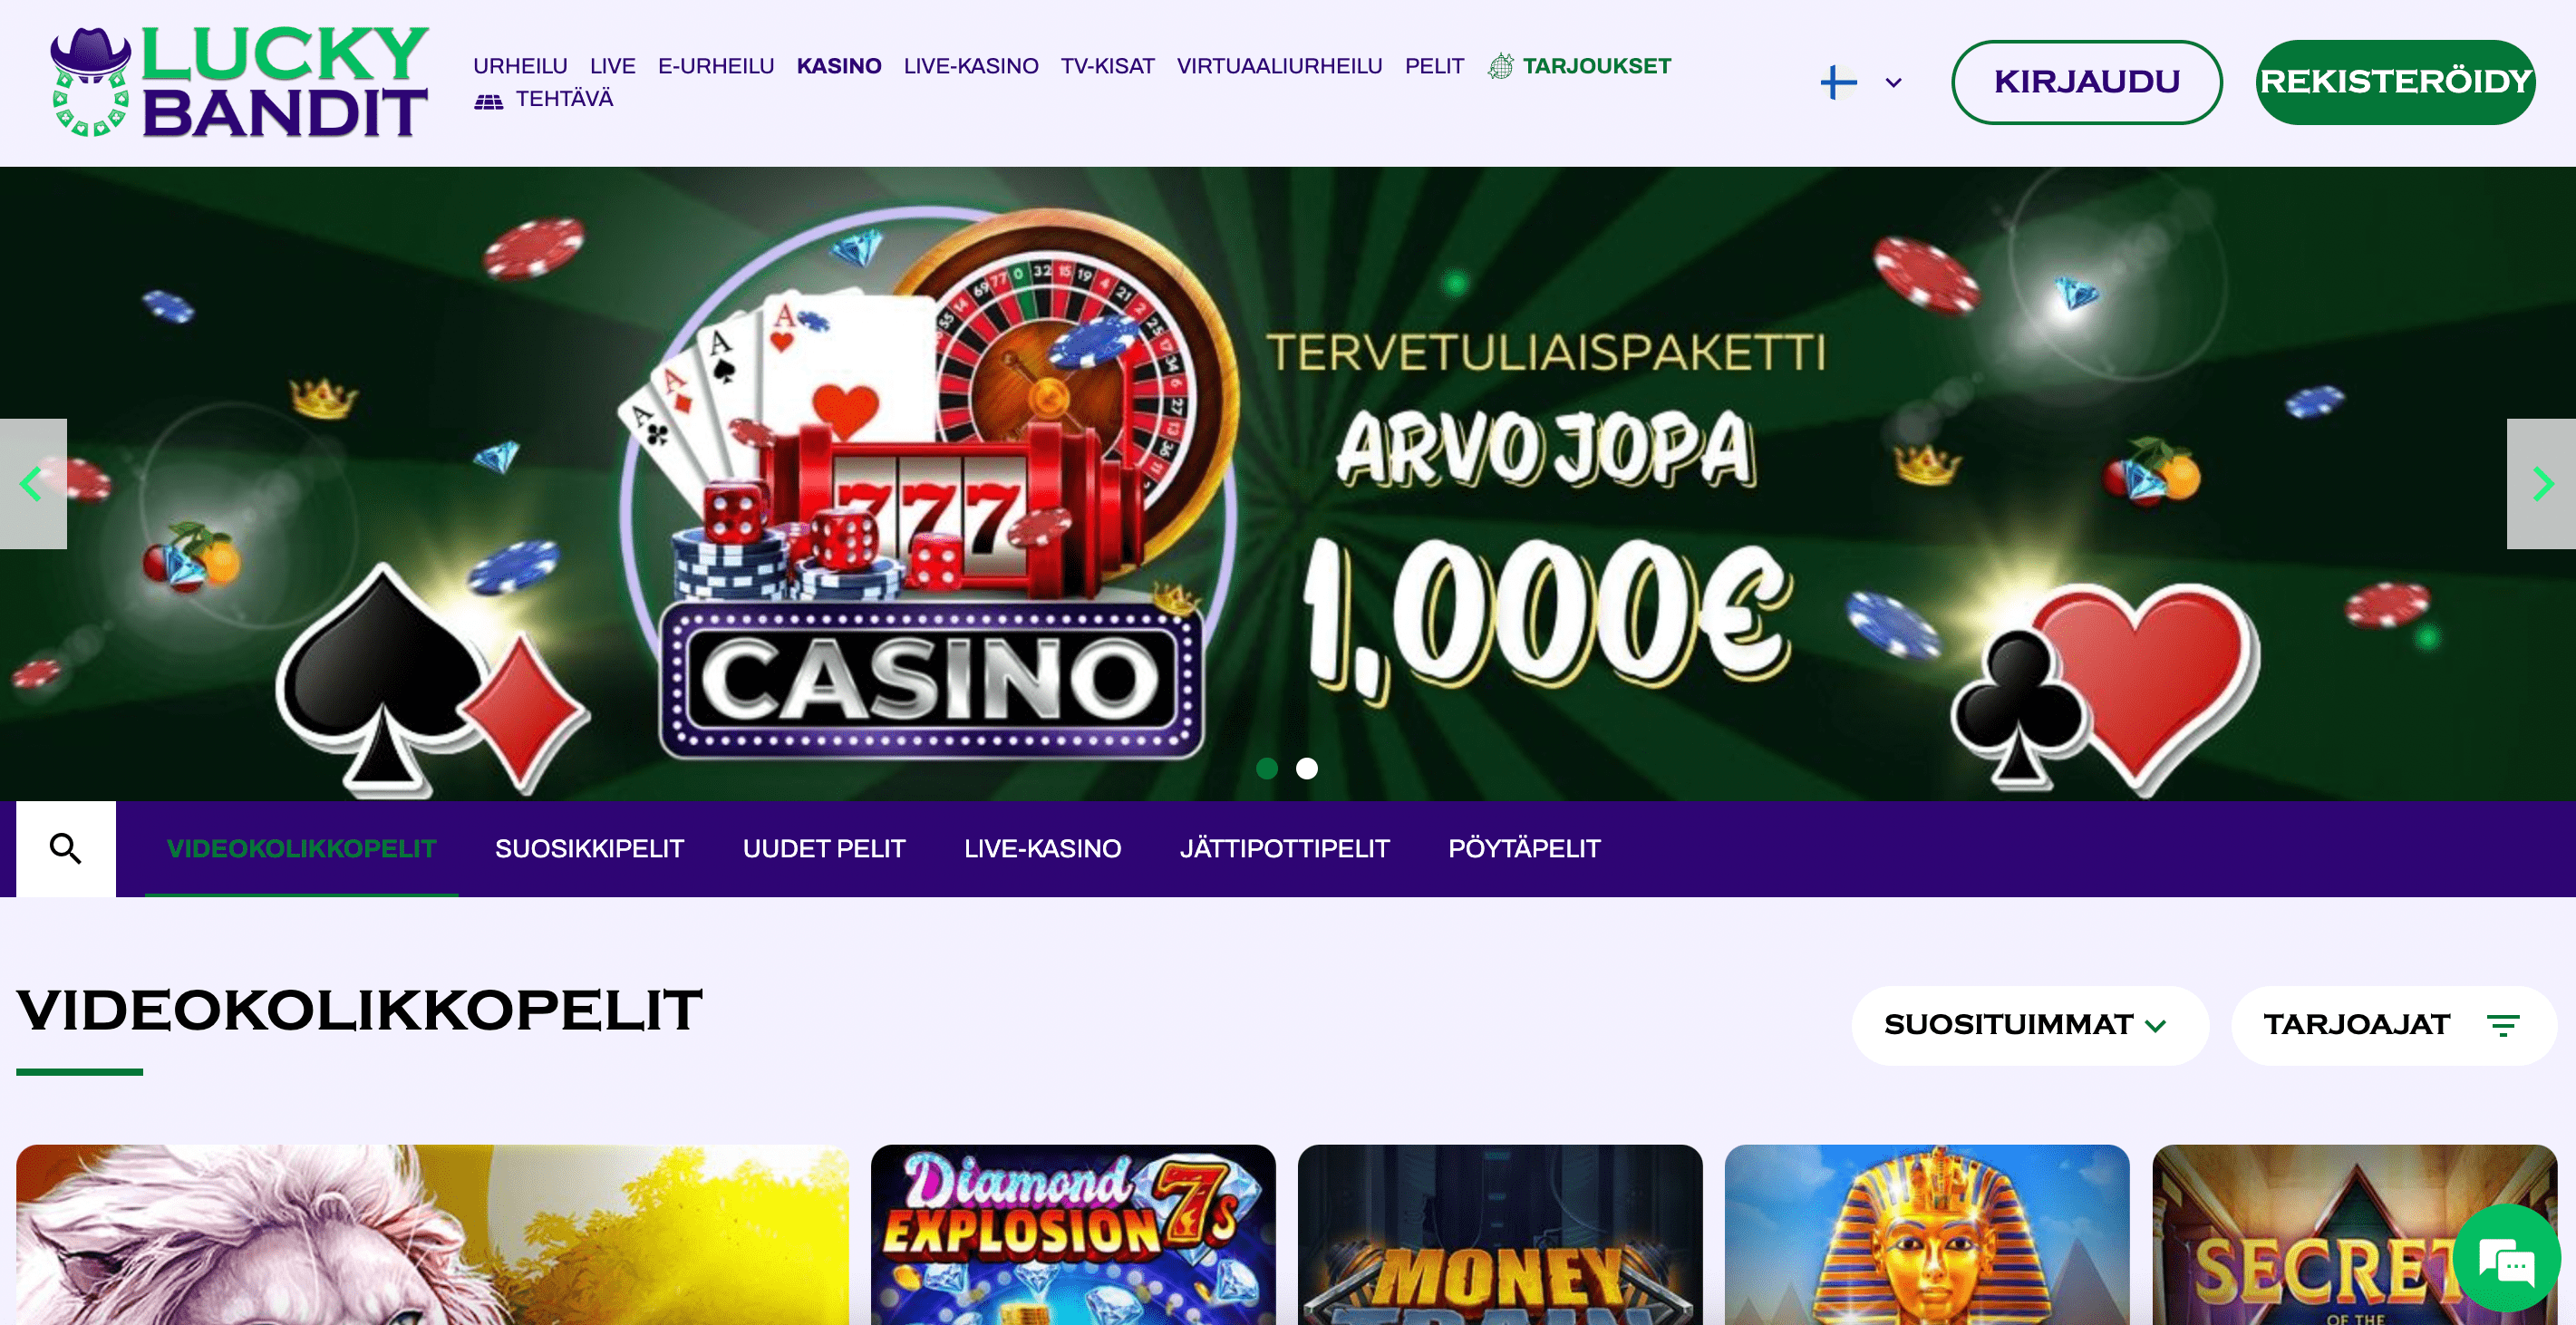2576x1325 pixels.
Task: Open the Tarjoajat providers filter
Action: tap(2393, 1025)
